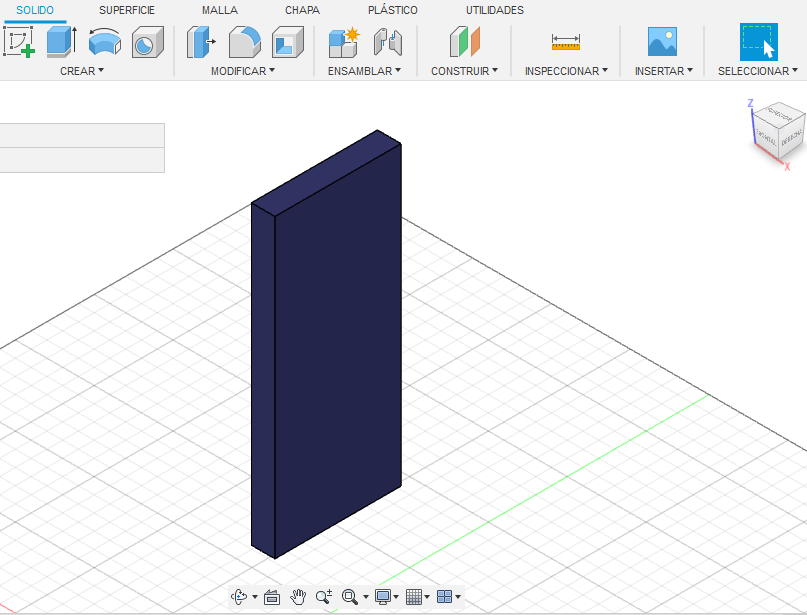This screenshot has width=807, height=615.
Task: Expand the SELECCIONAR menu
Action: 758,71
